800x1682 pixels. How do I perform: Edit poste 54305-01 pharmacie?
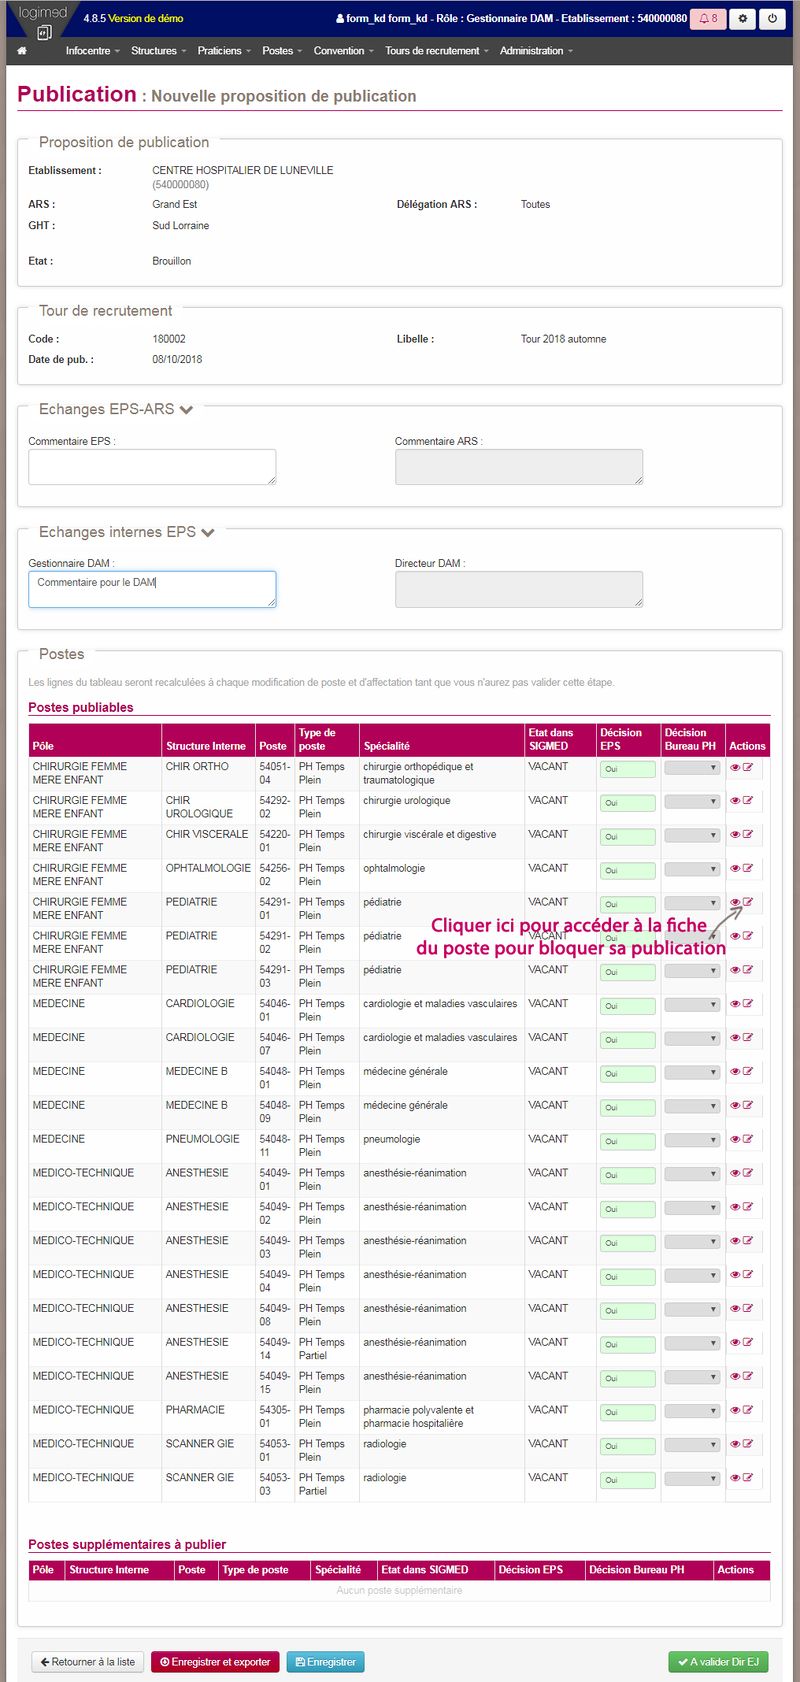point(748,1411)
